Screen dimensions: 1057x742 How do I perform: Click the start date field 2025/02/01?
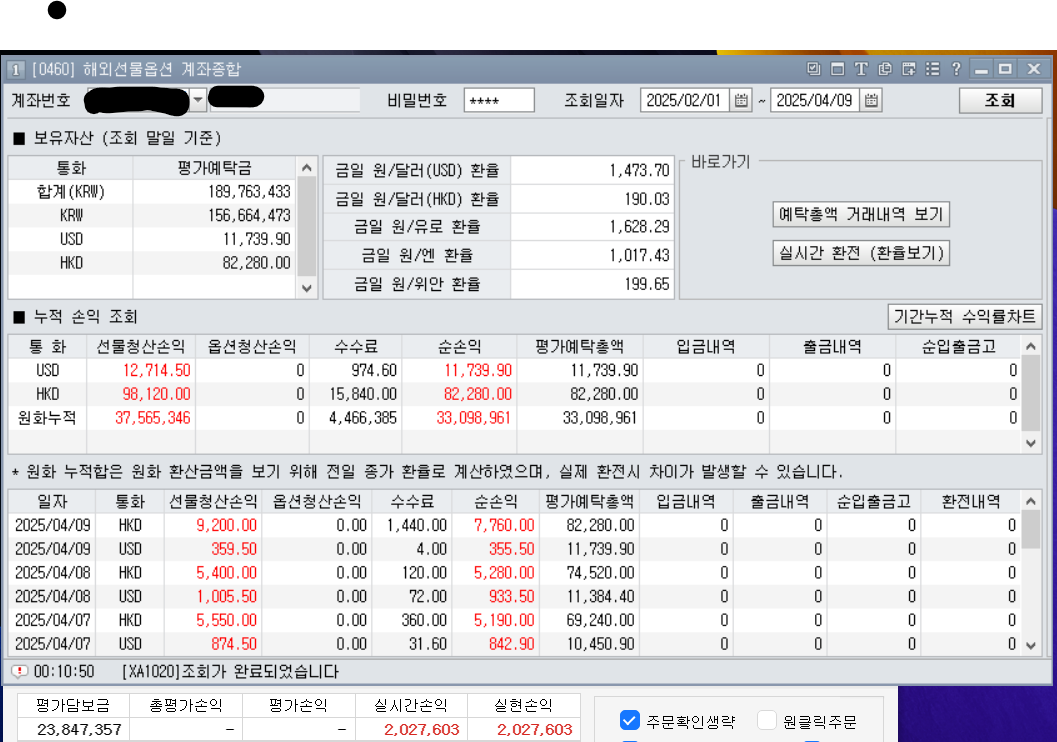click(x=684, y=100)
